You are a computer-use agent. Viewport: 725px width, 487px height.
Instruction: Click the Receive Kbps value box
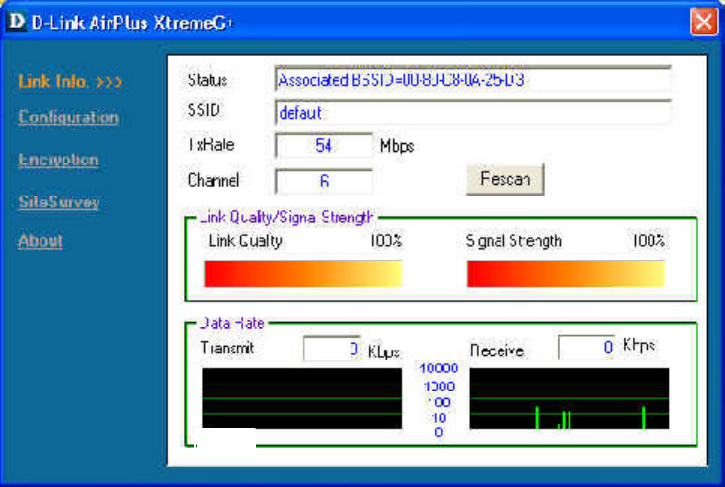click(x=587, y=347)
